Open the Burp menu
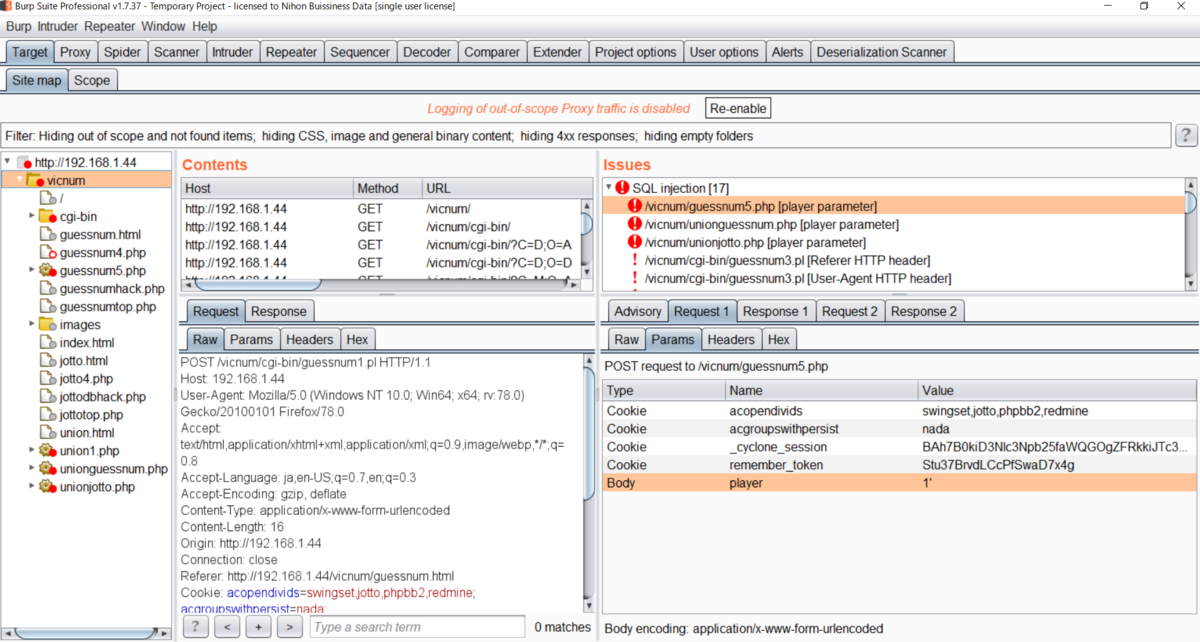 19,26
